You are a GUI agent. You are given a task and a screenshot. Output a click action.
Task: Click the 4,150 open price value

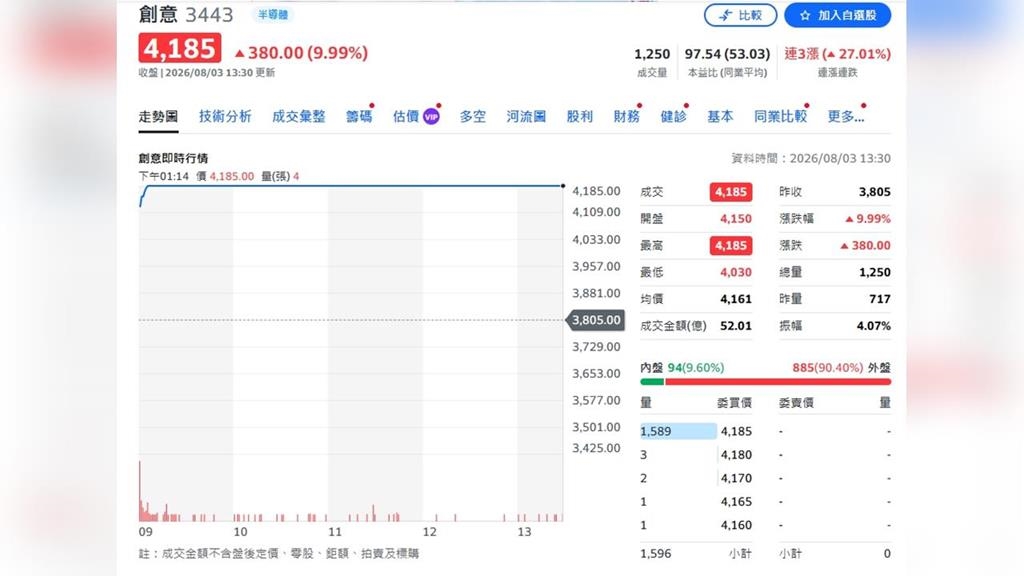pos(735,219)
